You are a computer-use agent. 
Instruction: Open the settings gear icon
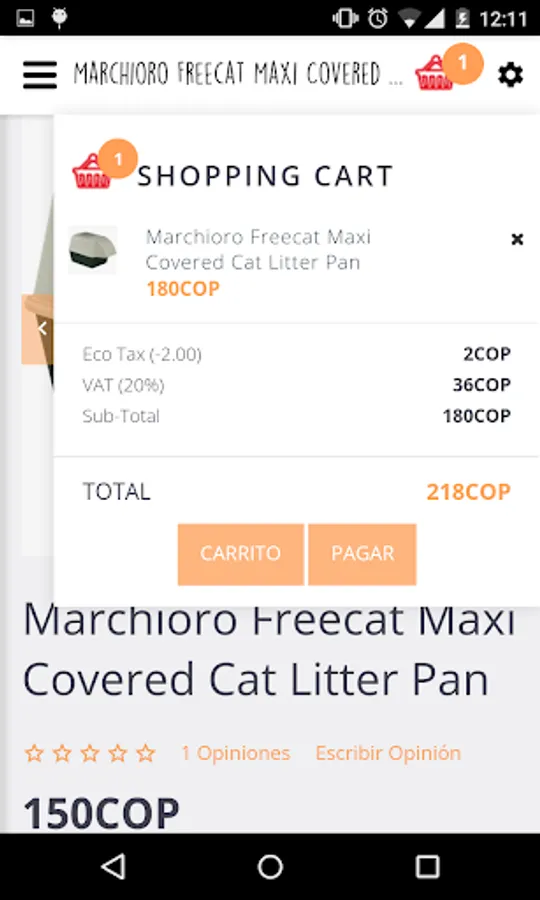pyautogui.click(x=510, y=75)
